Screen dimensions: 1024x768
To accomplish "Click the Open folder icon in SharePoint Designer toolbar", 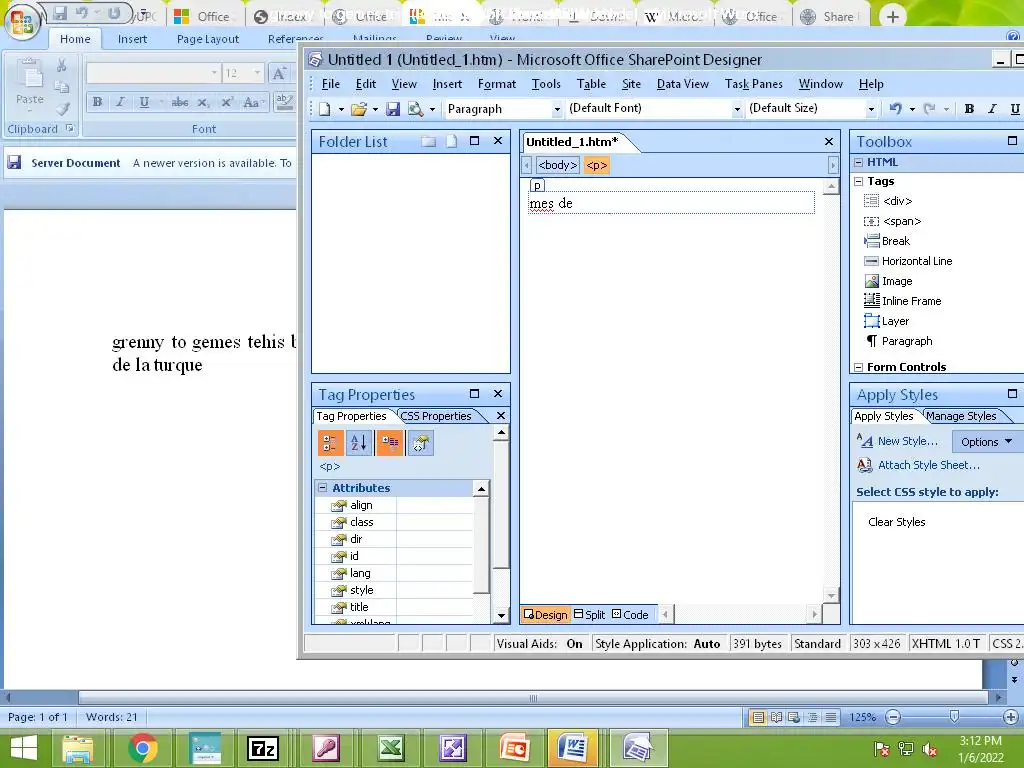I will tap(359, 109).
